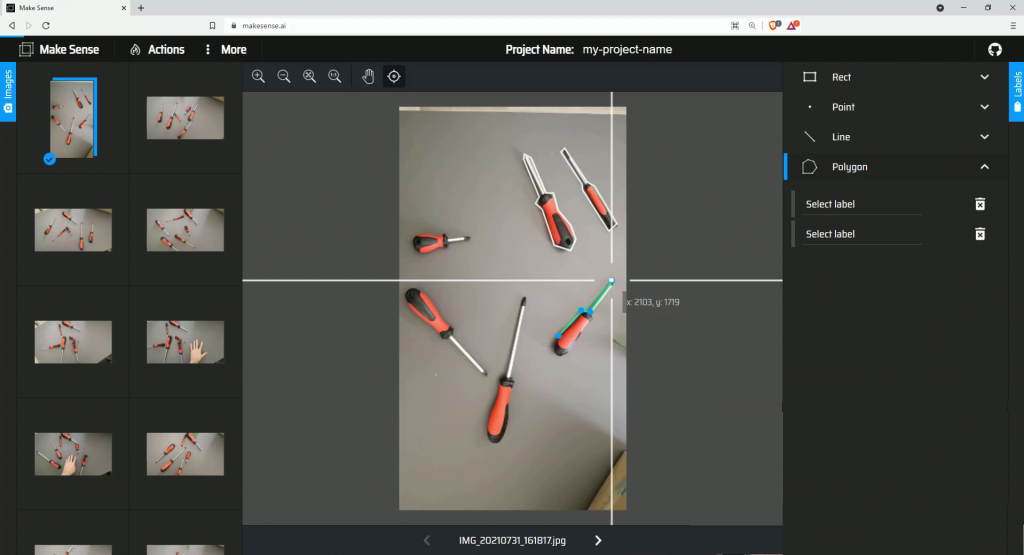Click the max zoom icon
The width and height of the screenshot is (1024, 555).
pos(335,76)
